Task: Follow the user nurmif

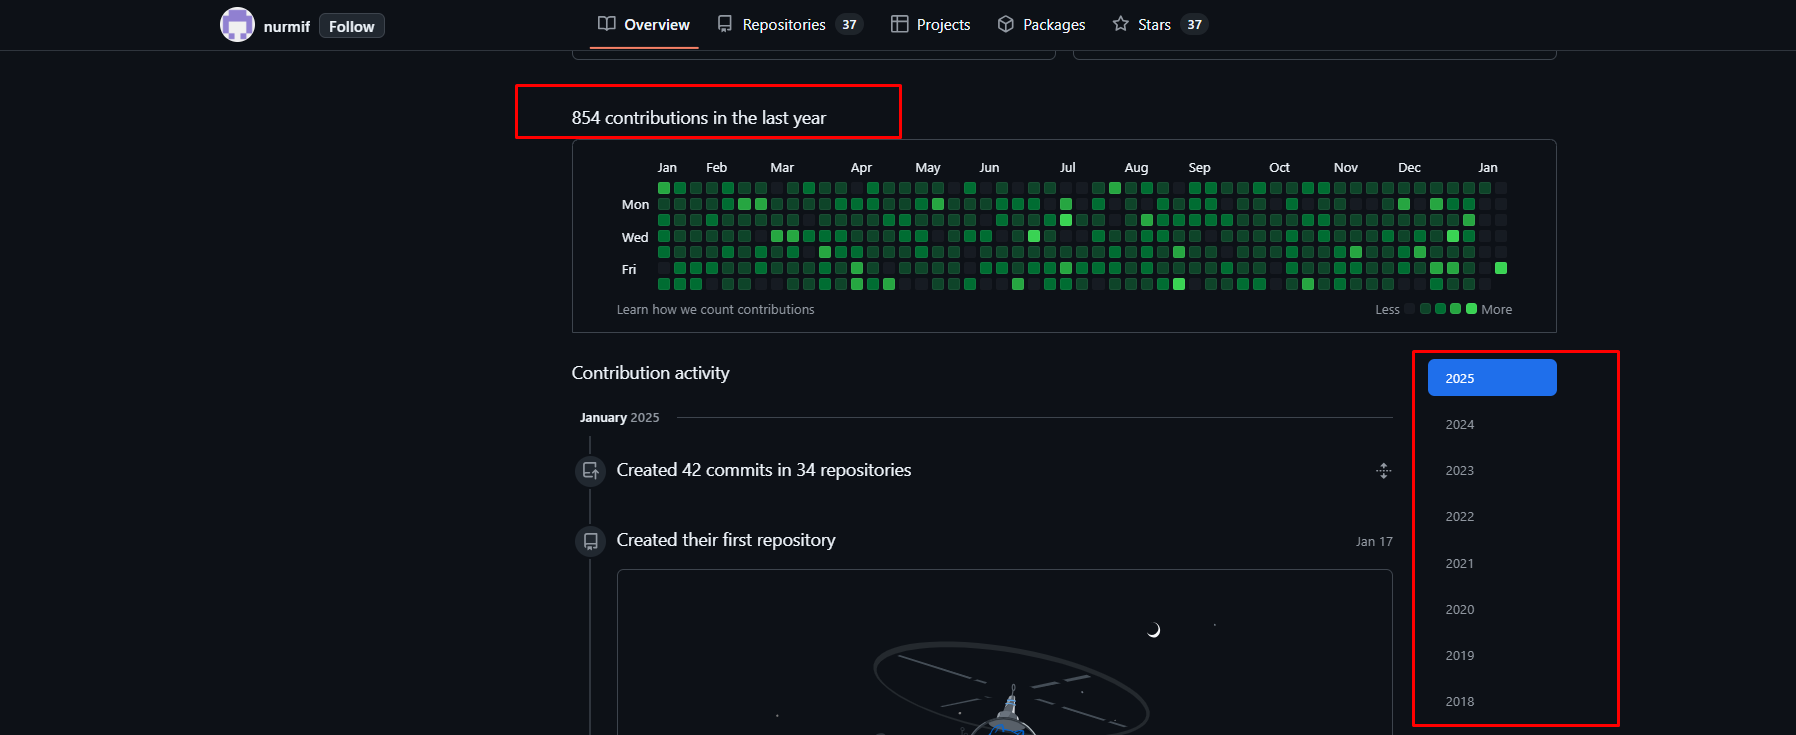Action: [x=351, y=26]
